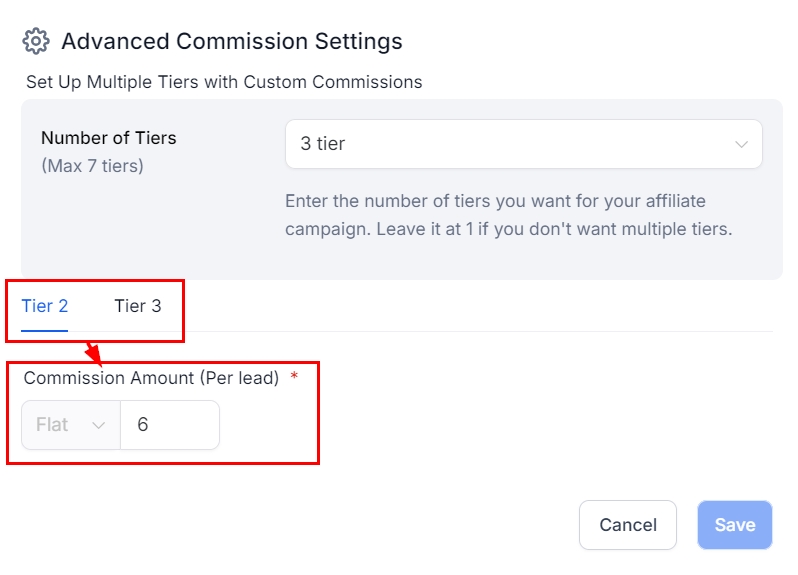Open the Number of Tiers dropdown chevron
Viewport: 798px width, 575px height.
741,144
